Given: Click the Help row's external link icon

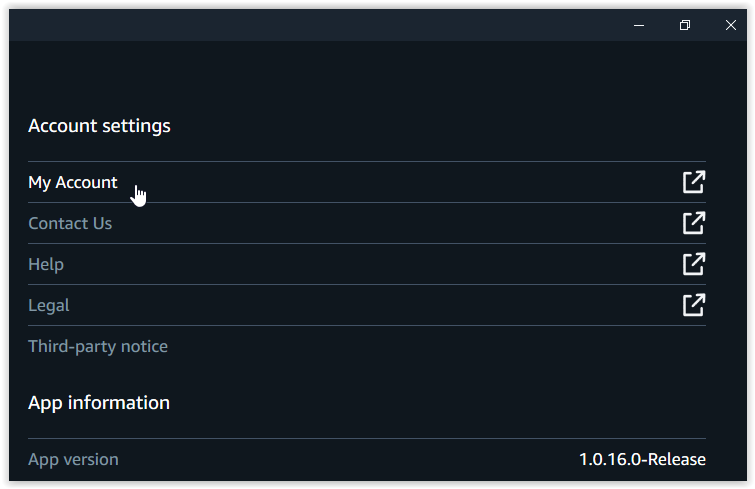Looking at the screenshot, I should [693, 264].
